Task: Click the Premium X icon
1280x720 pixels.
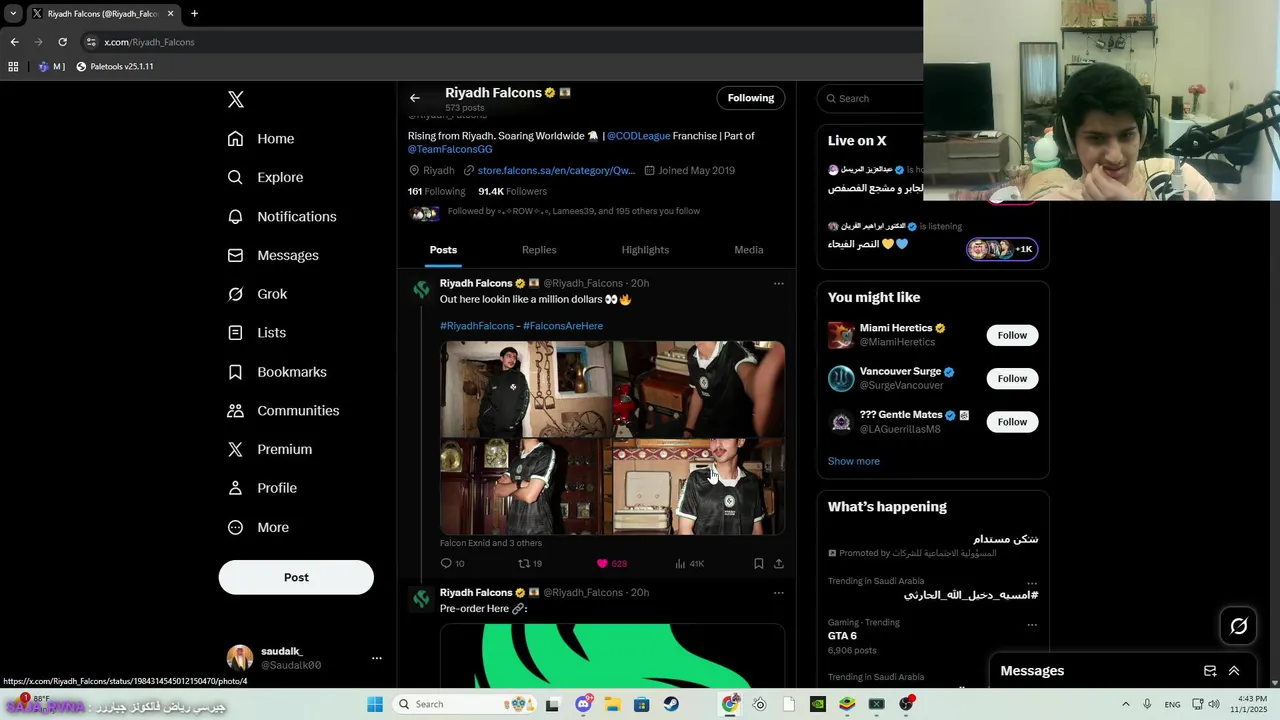Action: pos(235,450)
